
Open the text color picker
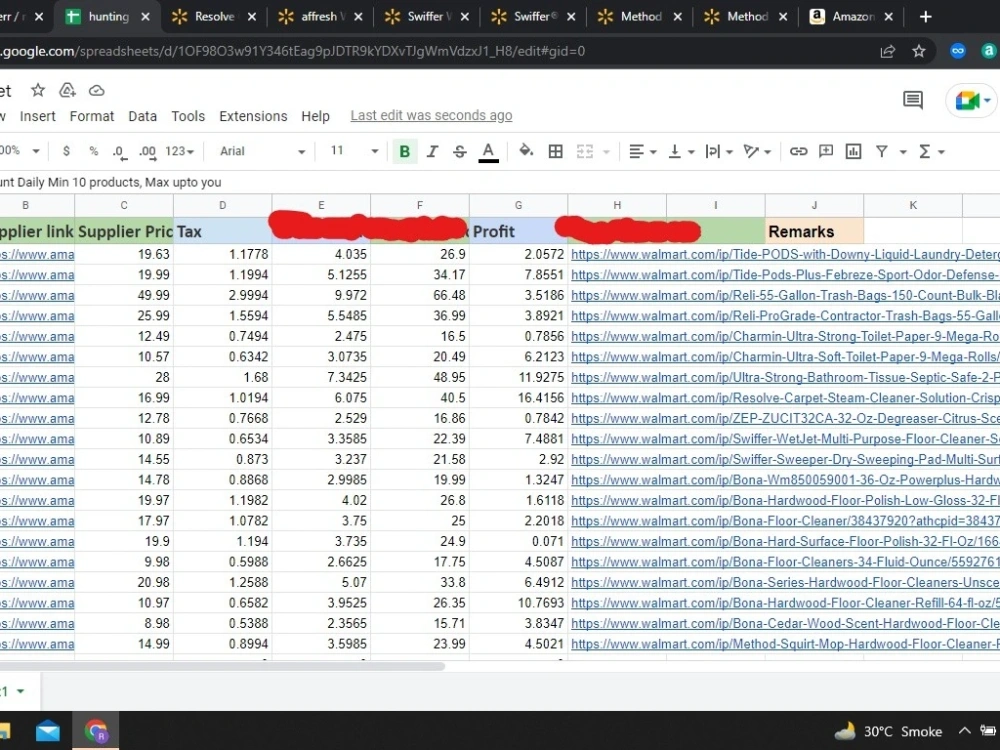[486, 151]
